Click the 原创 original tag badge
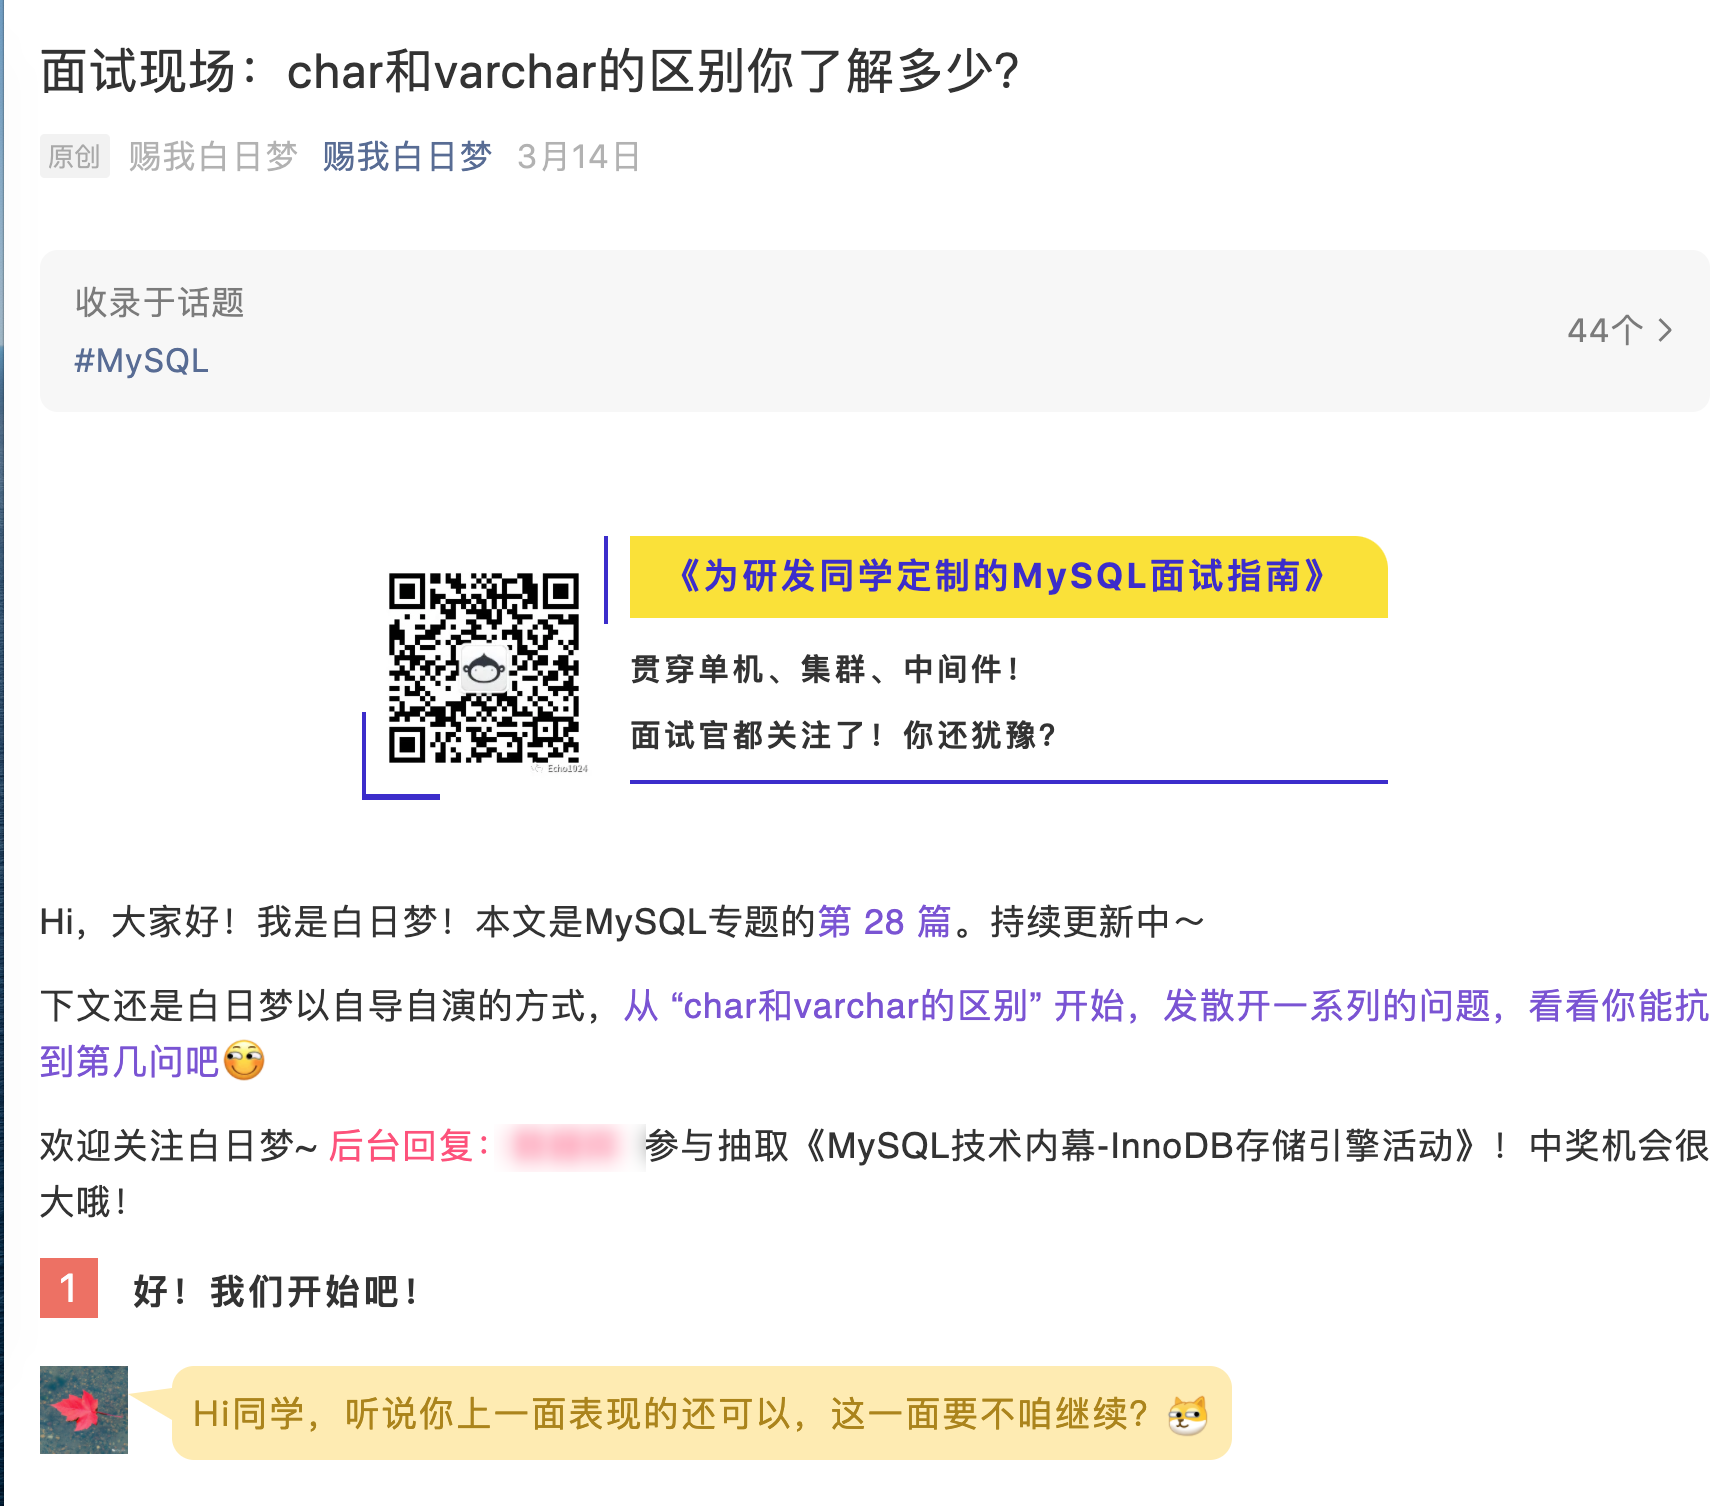This screenshot has height=1506, width=1736. point(75,156)
